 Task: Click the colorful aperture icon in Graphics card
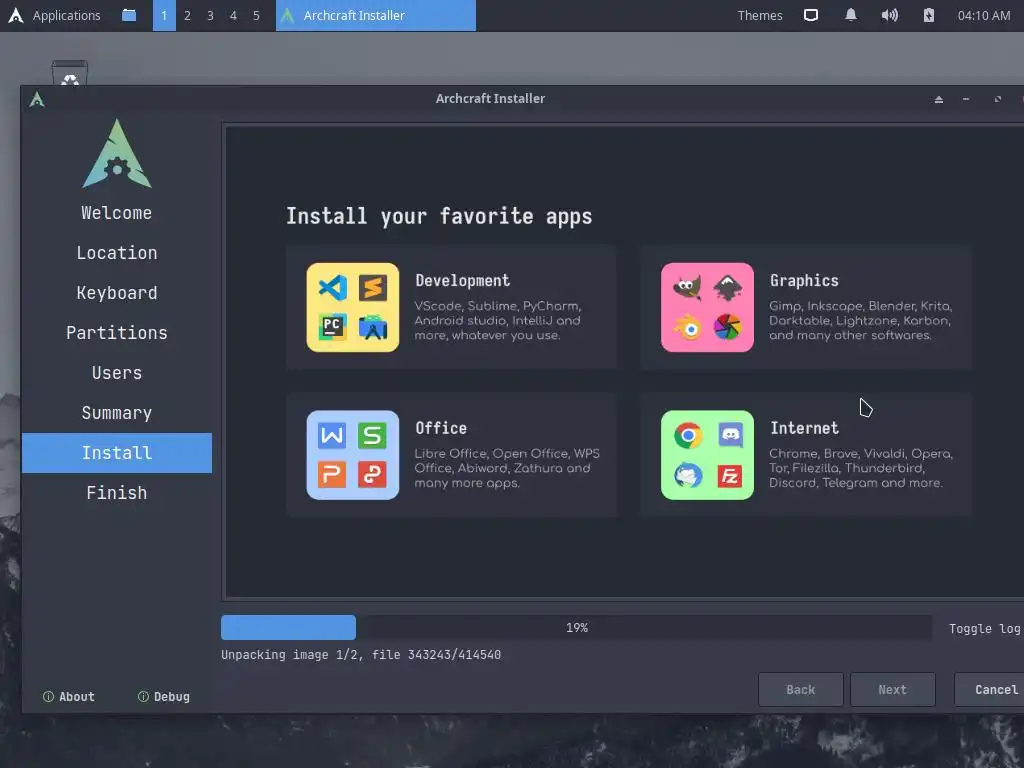point(728,327)
